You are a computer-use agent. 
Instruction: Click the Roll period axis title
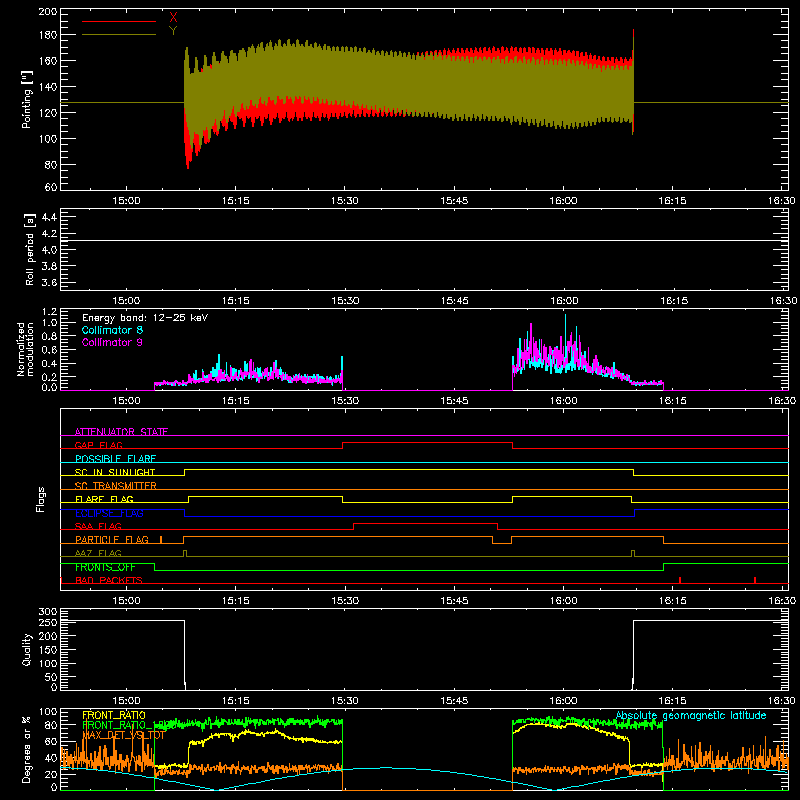point(29,249)
